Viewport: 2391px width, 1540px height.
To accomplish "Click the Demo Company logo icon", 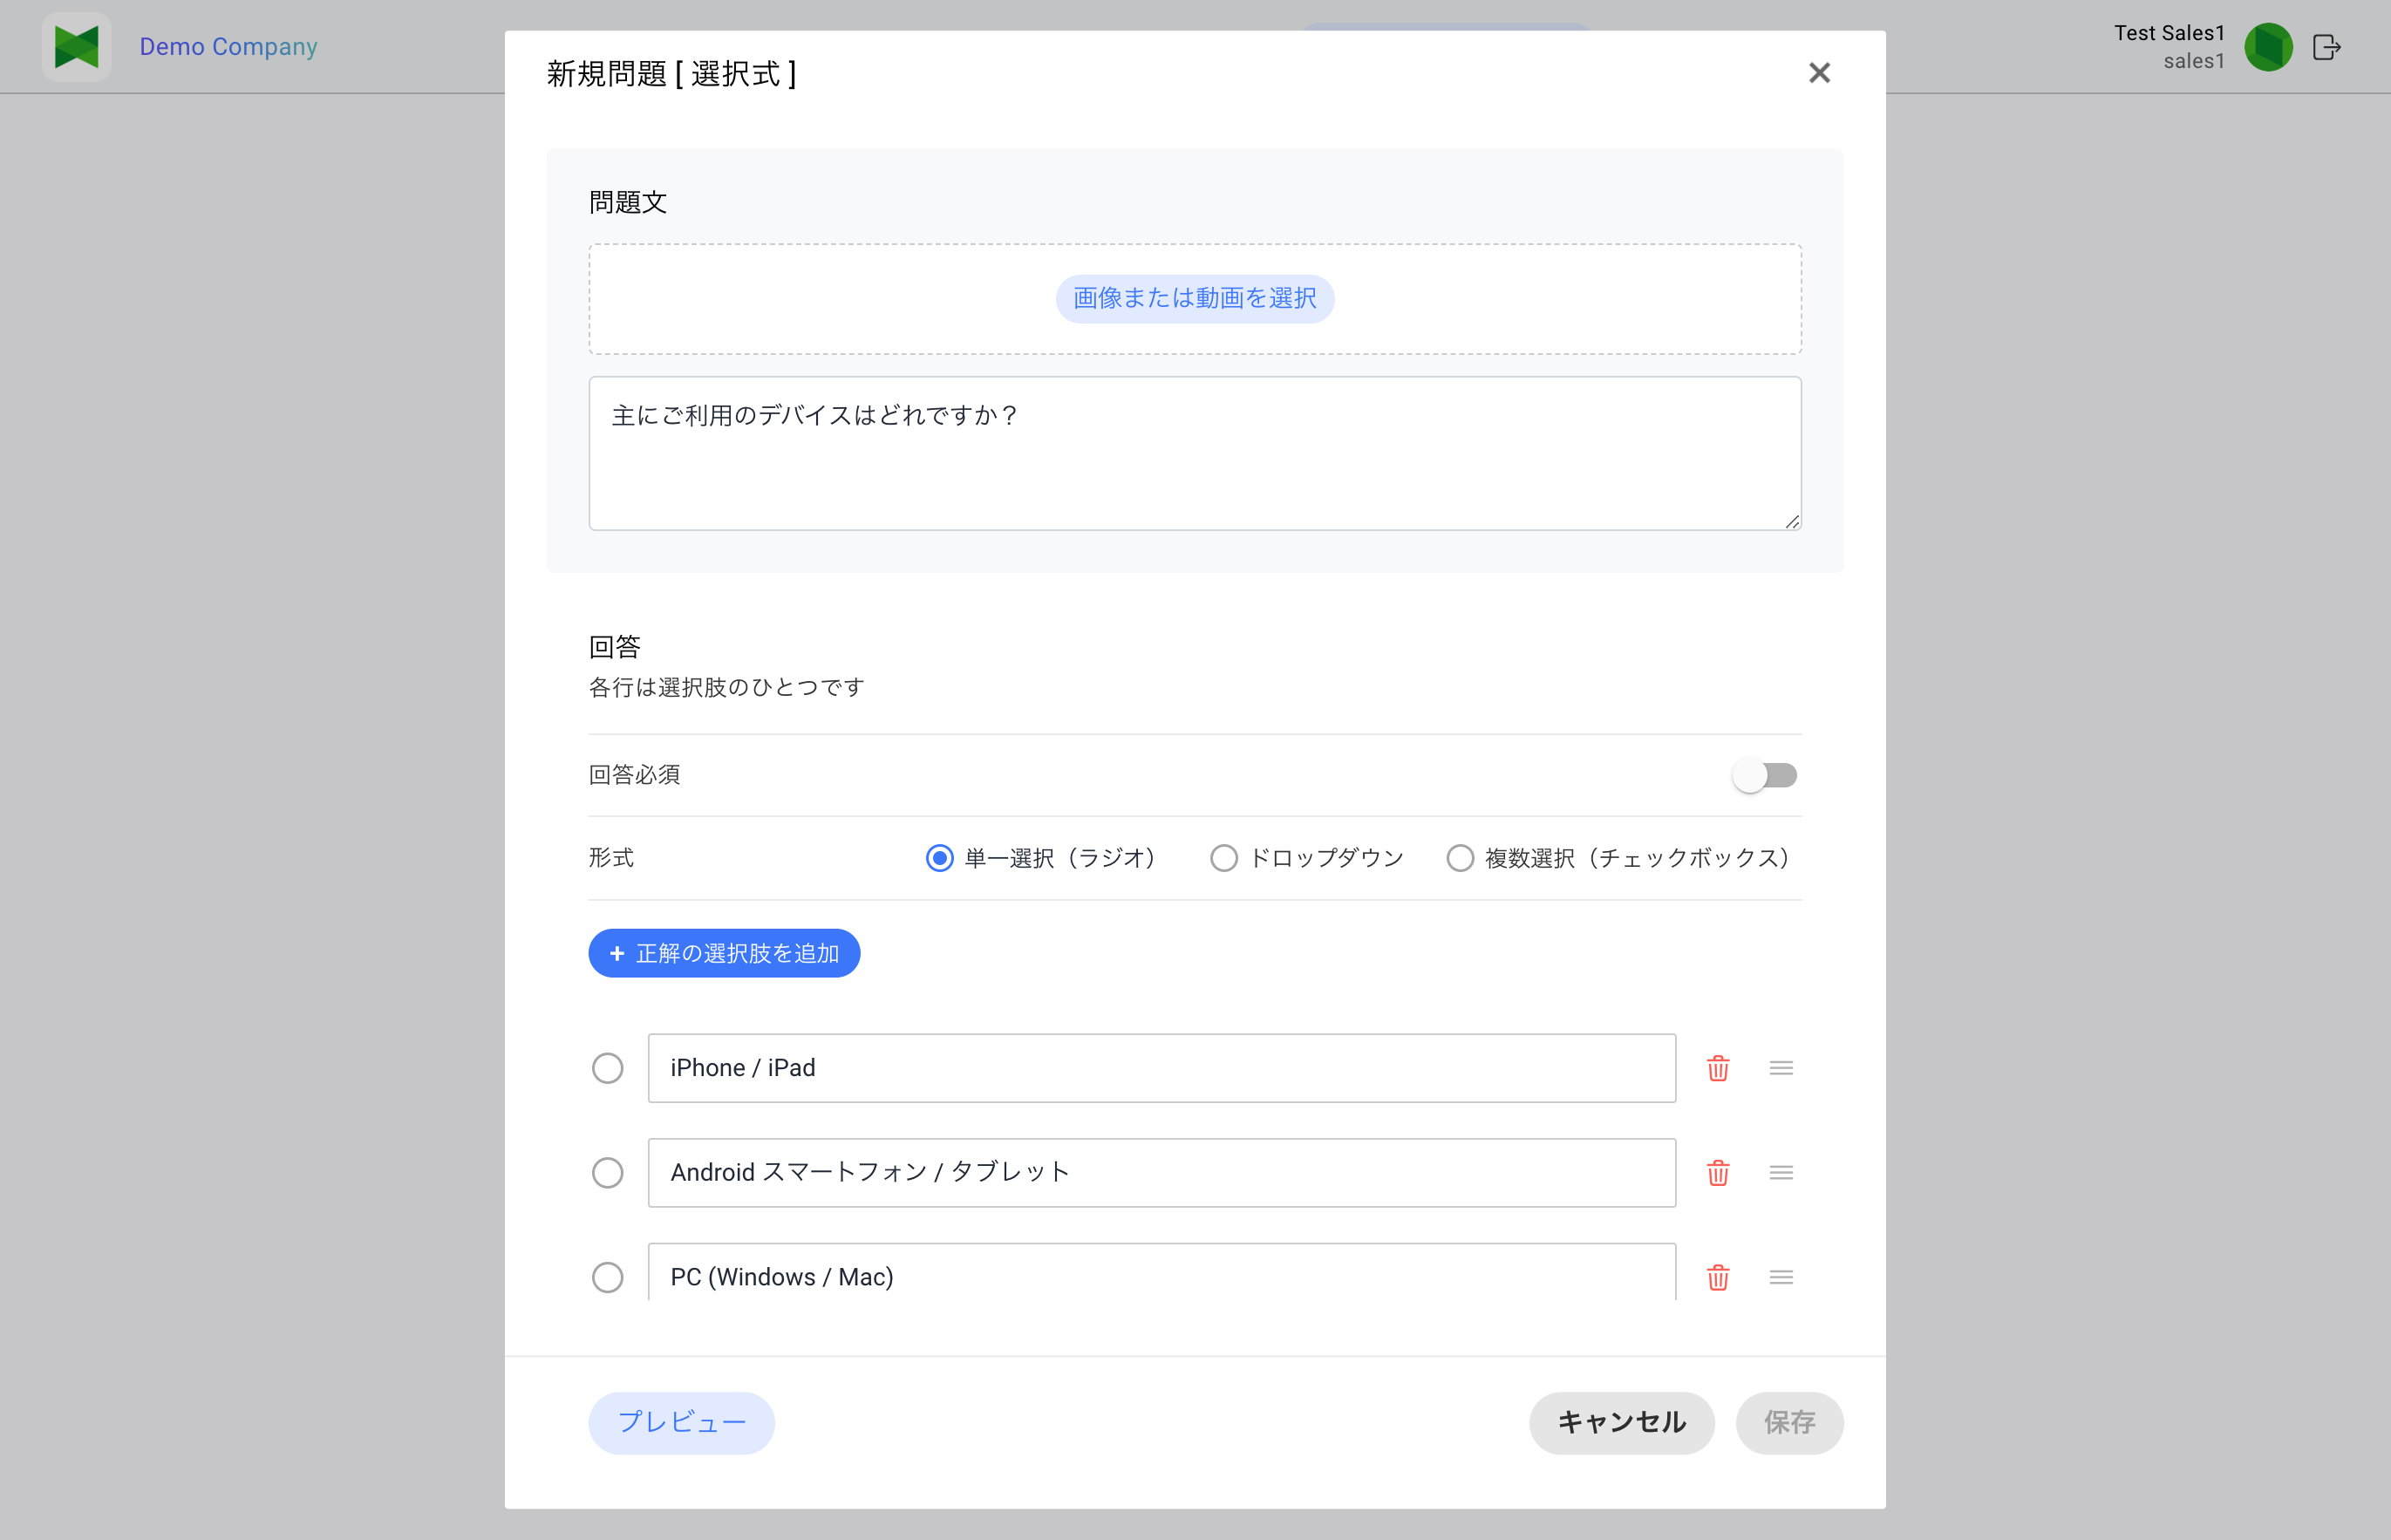I will 77,47.
